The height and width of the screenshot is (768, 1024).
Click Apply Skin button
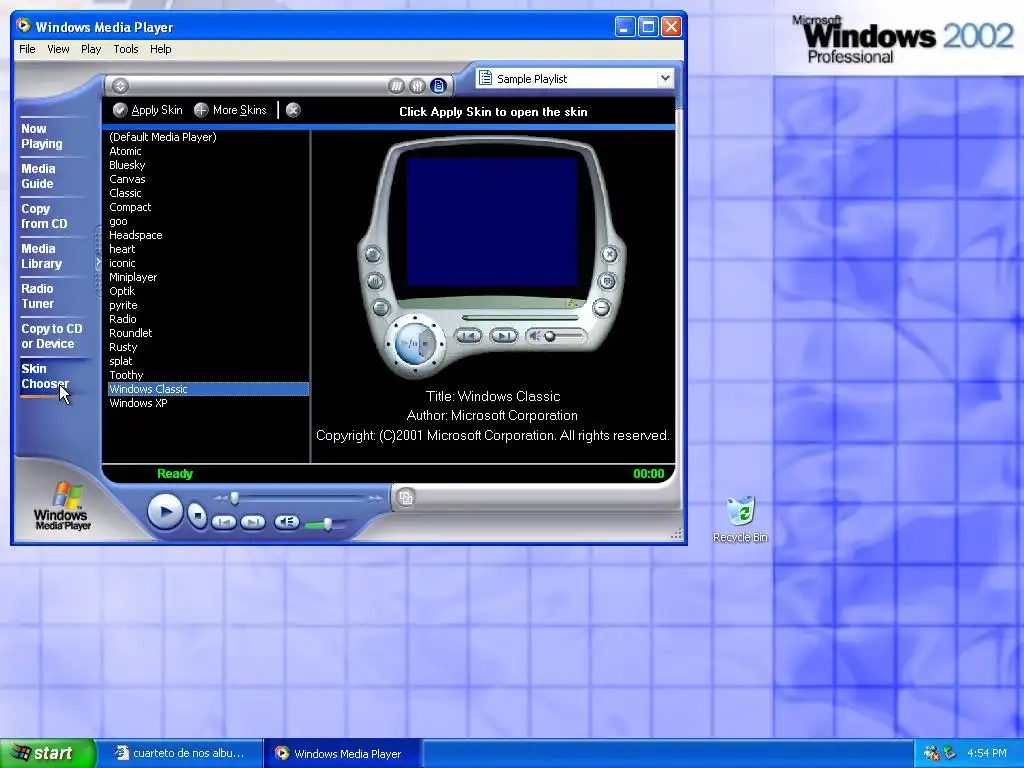(x=148, y=110)
